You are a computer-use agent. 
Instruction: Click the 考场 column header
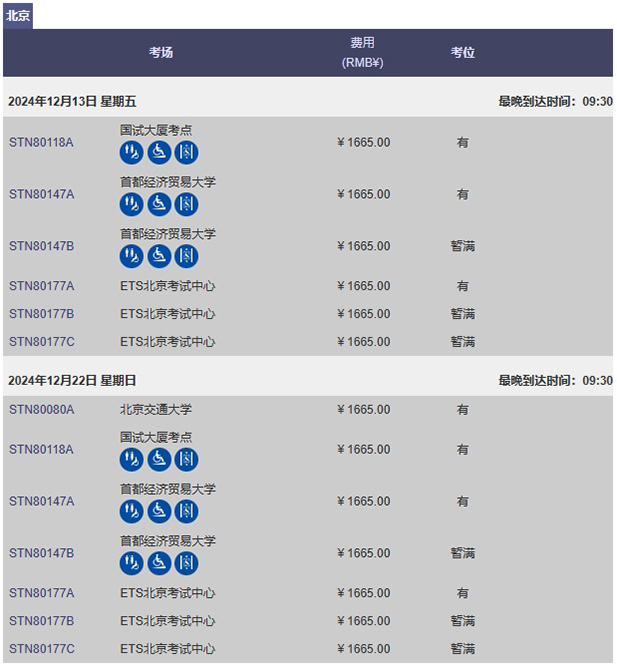pyautogui.click(x=161, y=53)
